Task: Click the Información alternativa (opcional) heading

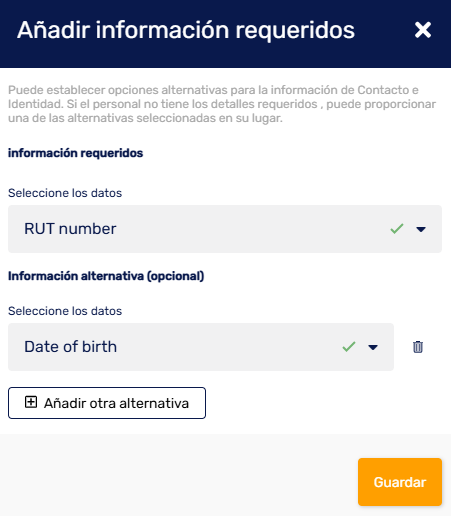Action: pos(106,276)
